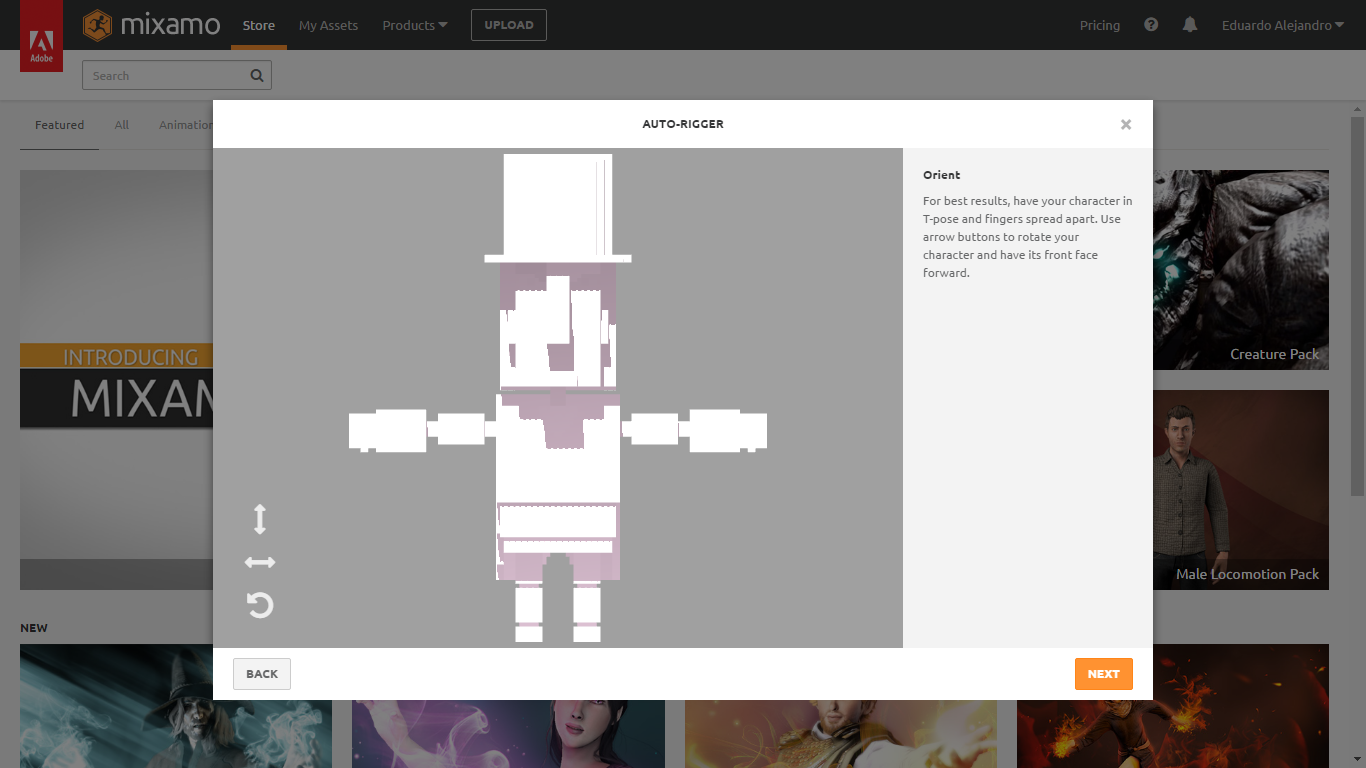The image size is (1366, 768).
Task: Click the circular reset rotation icon
Action: coord(260,605)
